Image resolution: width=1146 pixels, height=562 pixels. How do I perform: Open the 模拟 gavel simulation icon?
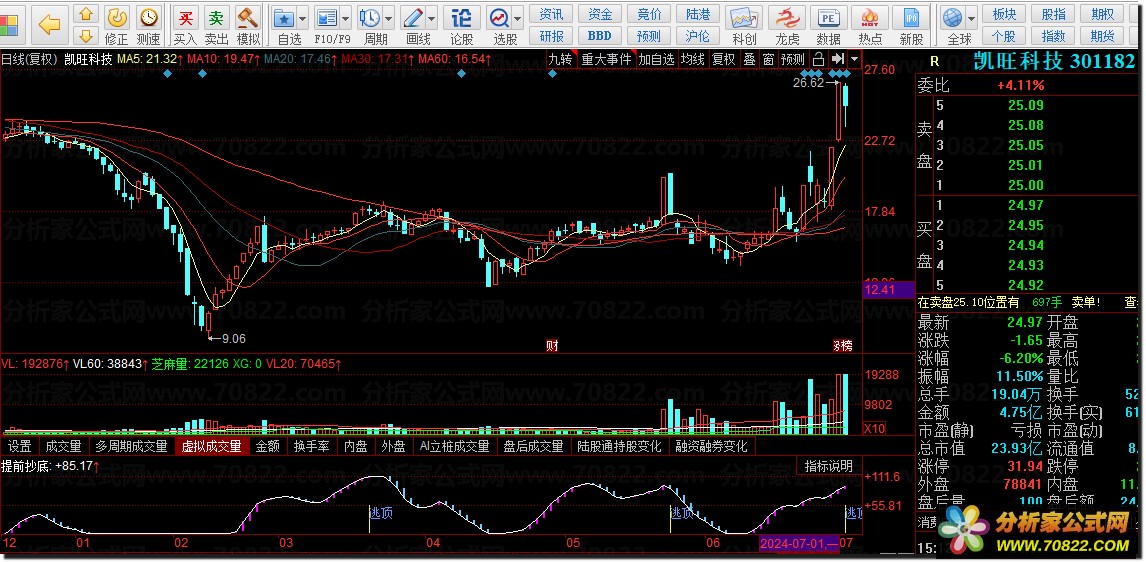click(248, 18)
